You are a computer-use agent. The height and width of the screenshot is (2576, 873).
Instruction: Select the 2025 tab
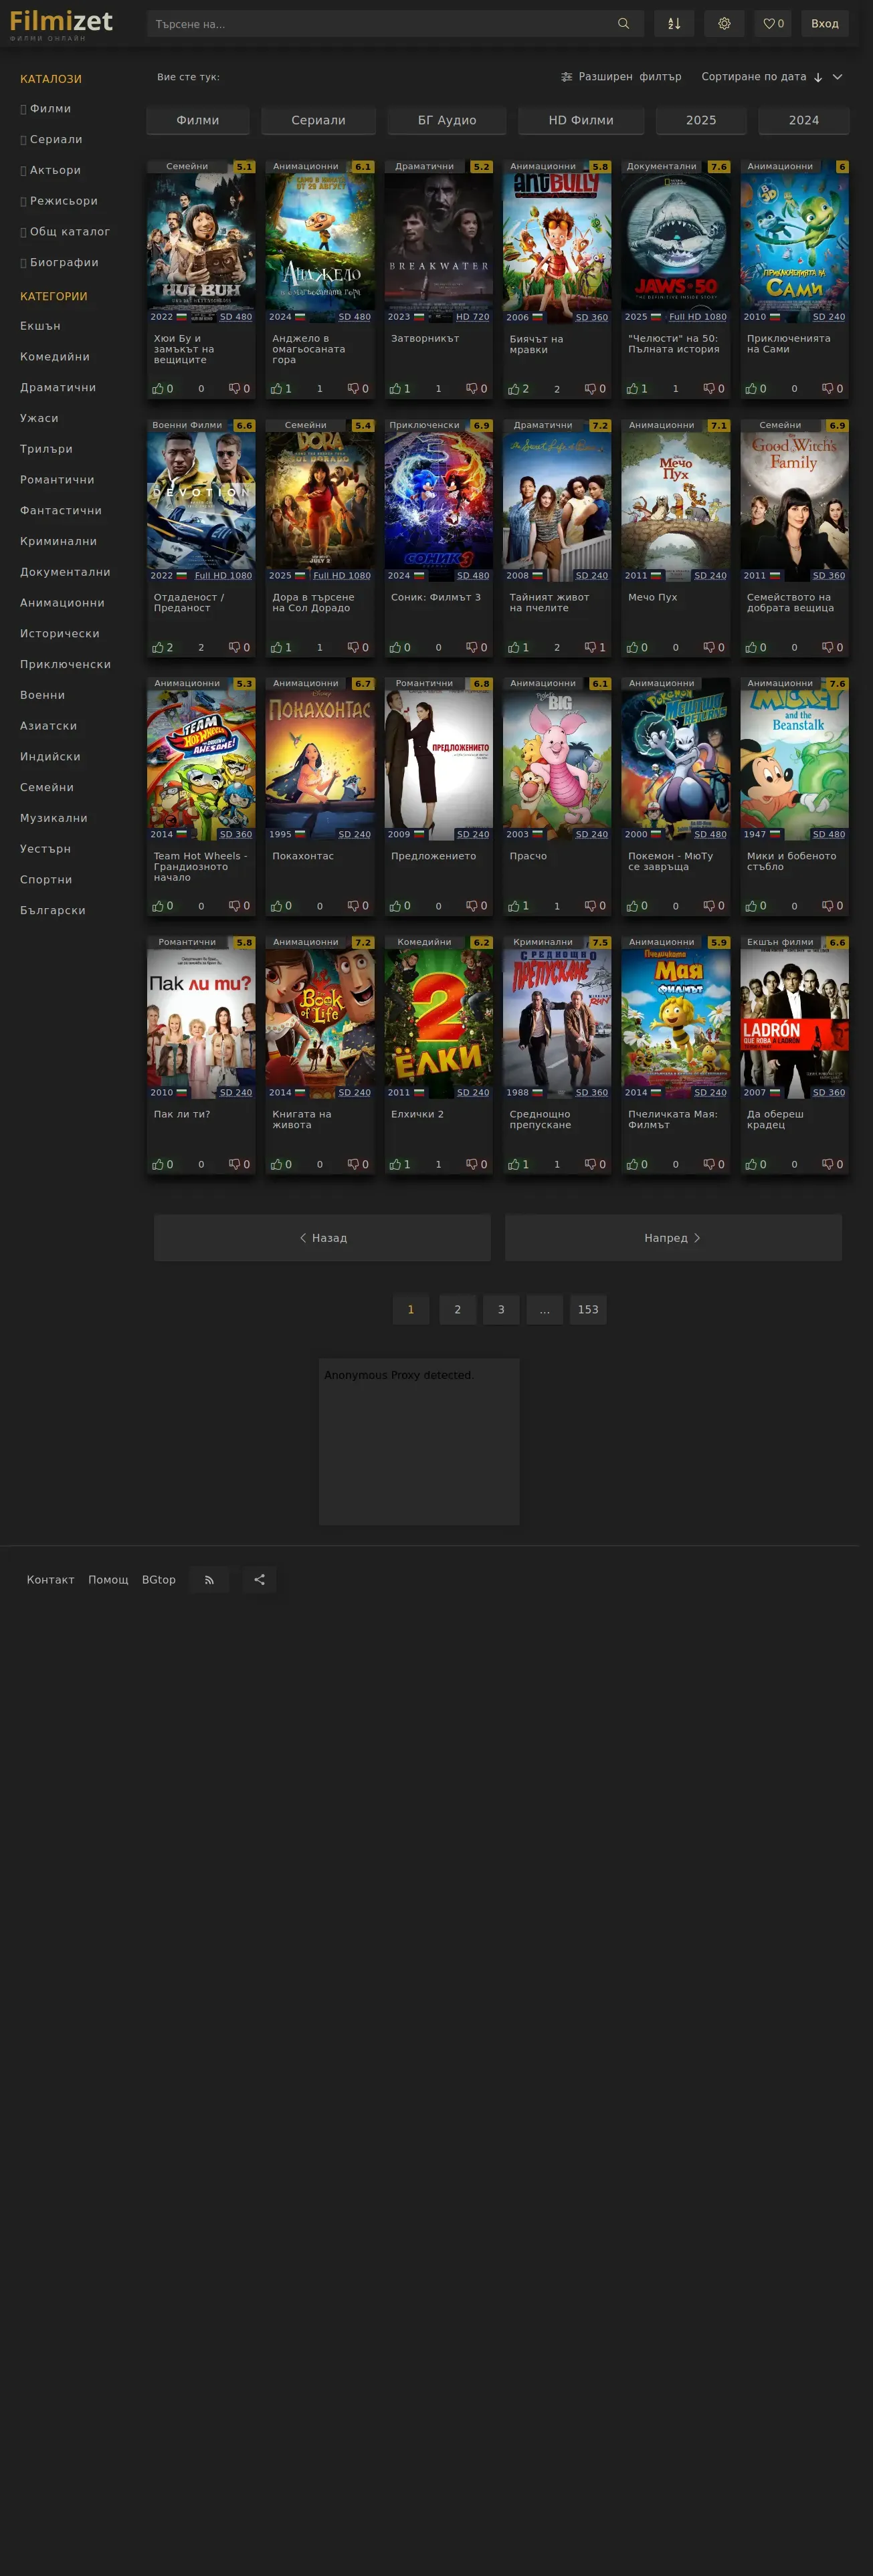pos(701,120)
